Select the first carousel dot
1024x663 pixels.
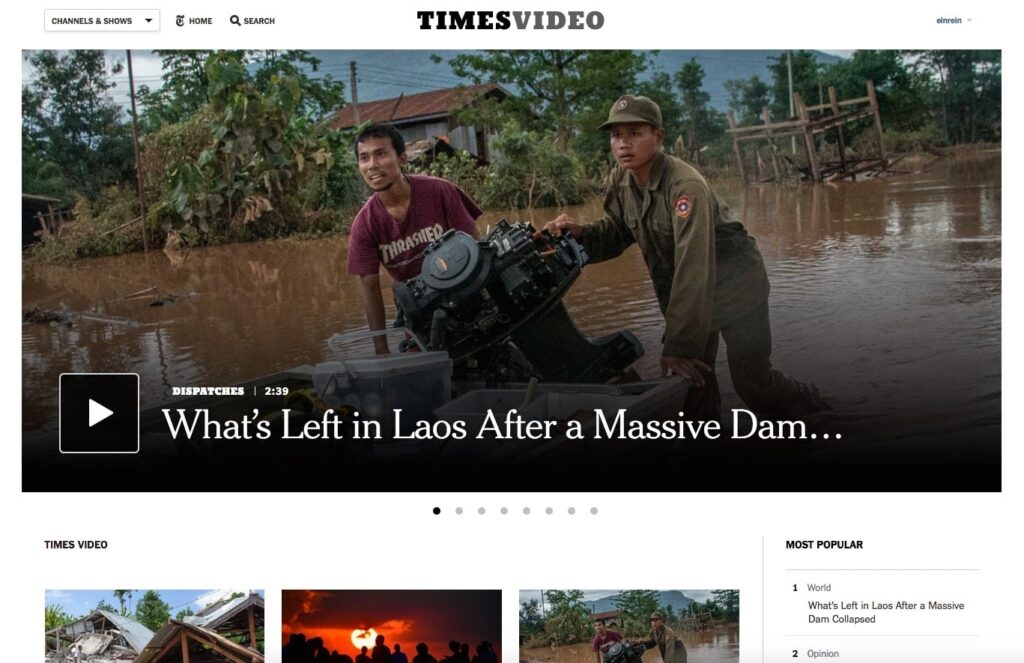coord(437,511)
